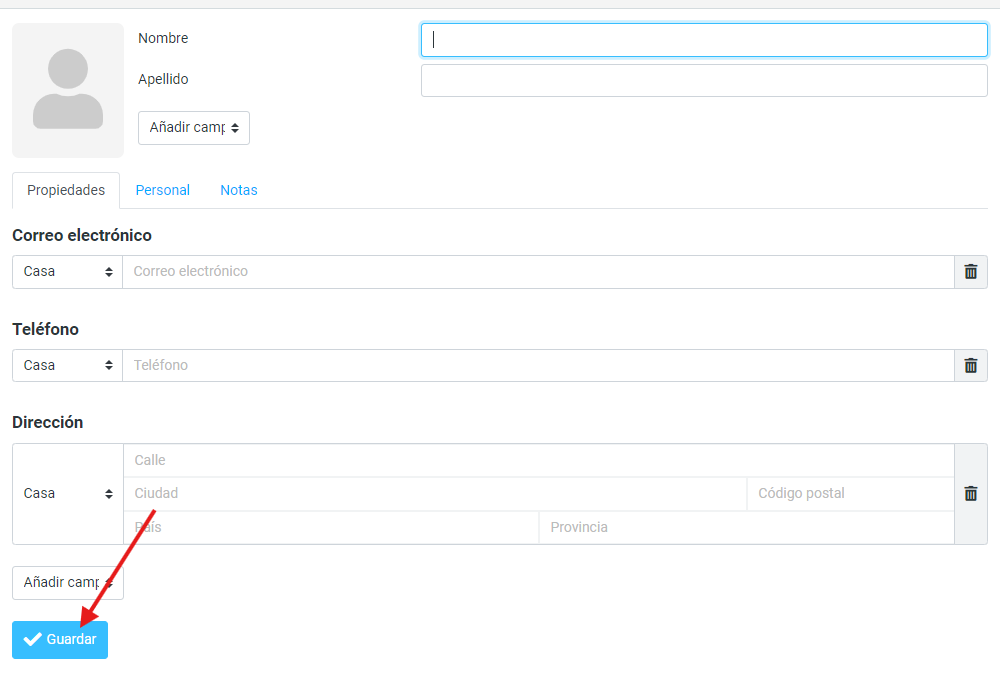Open the email type Casa dropdown

point(68,272)
